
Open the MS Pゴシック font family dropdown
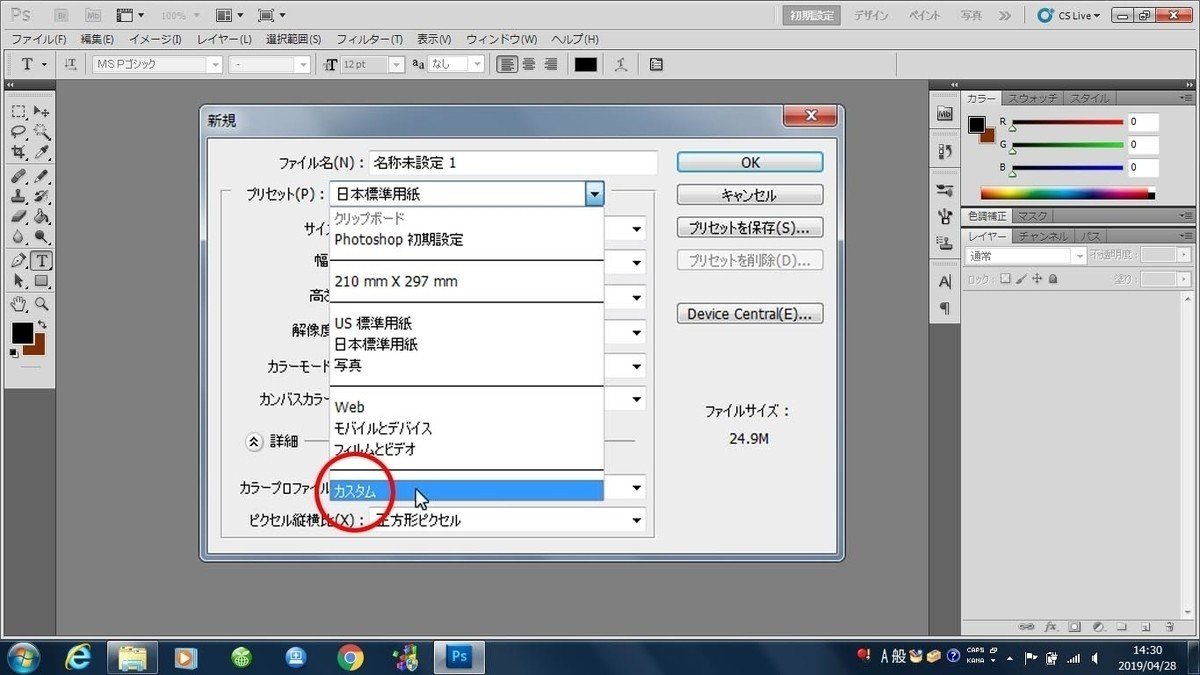pyautogui.click(x=215, y=64)
